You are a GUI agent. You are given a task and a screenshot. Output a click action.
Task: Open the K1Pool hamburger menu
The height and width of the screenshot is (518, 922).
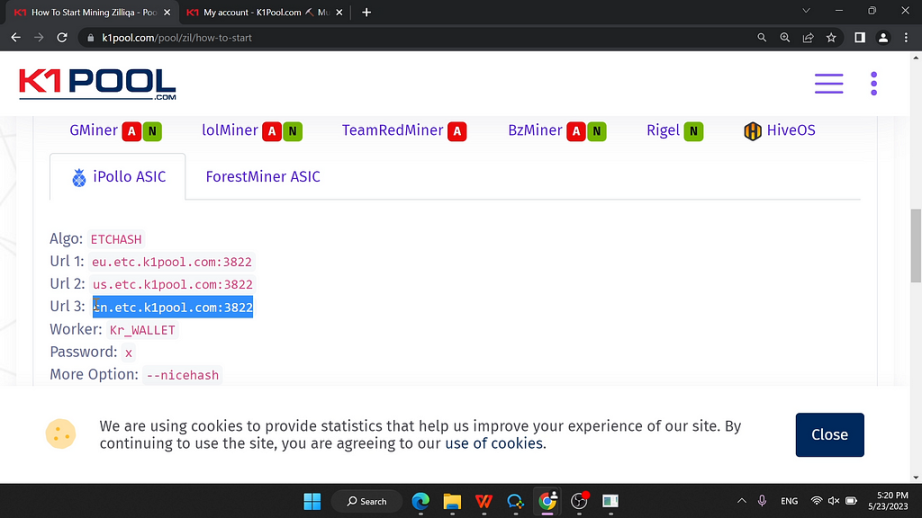(x=829, y=83)
